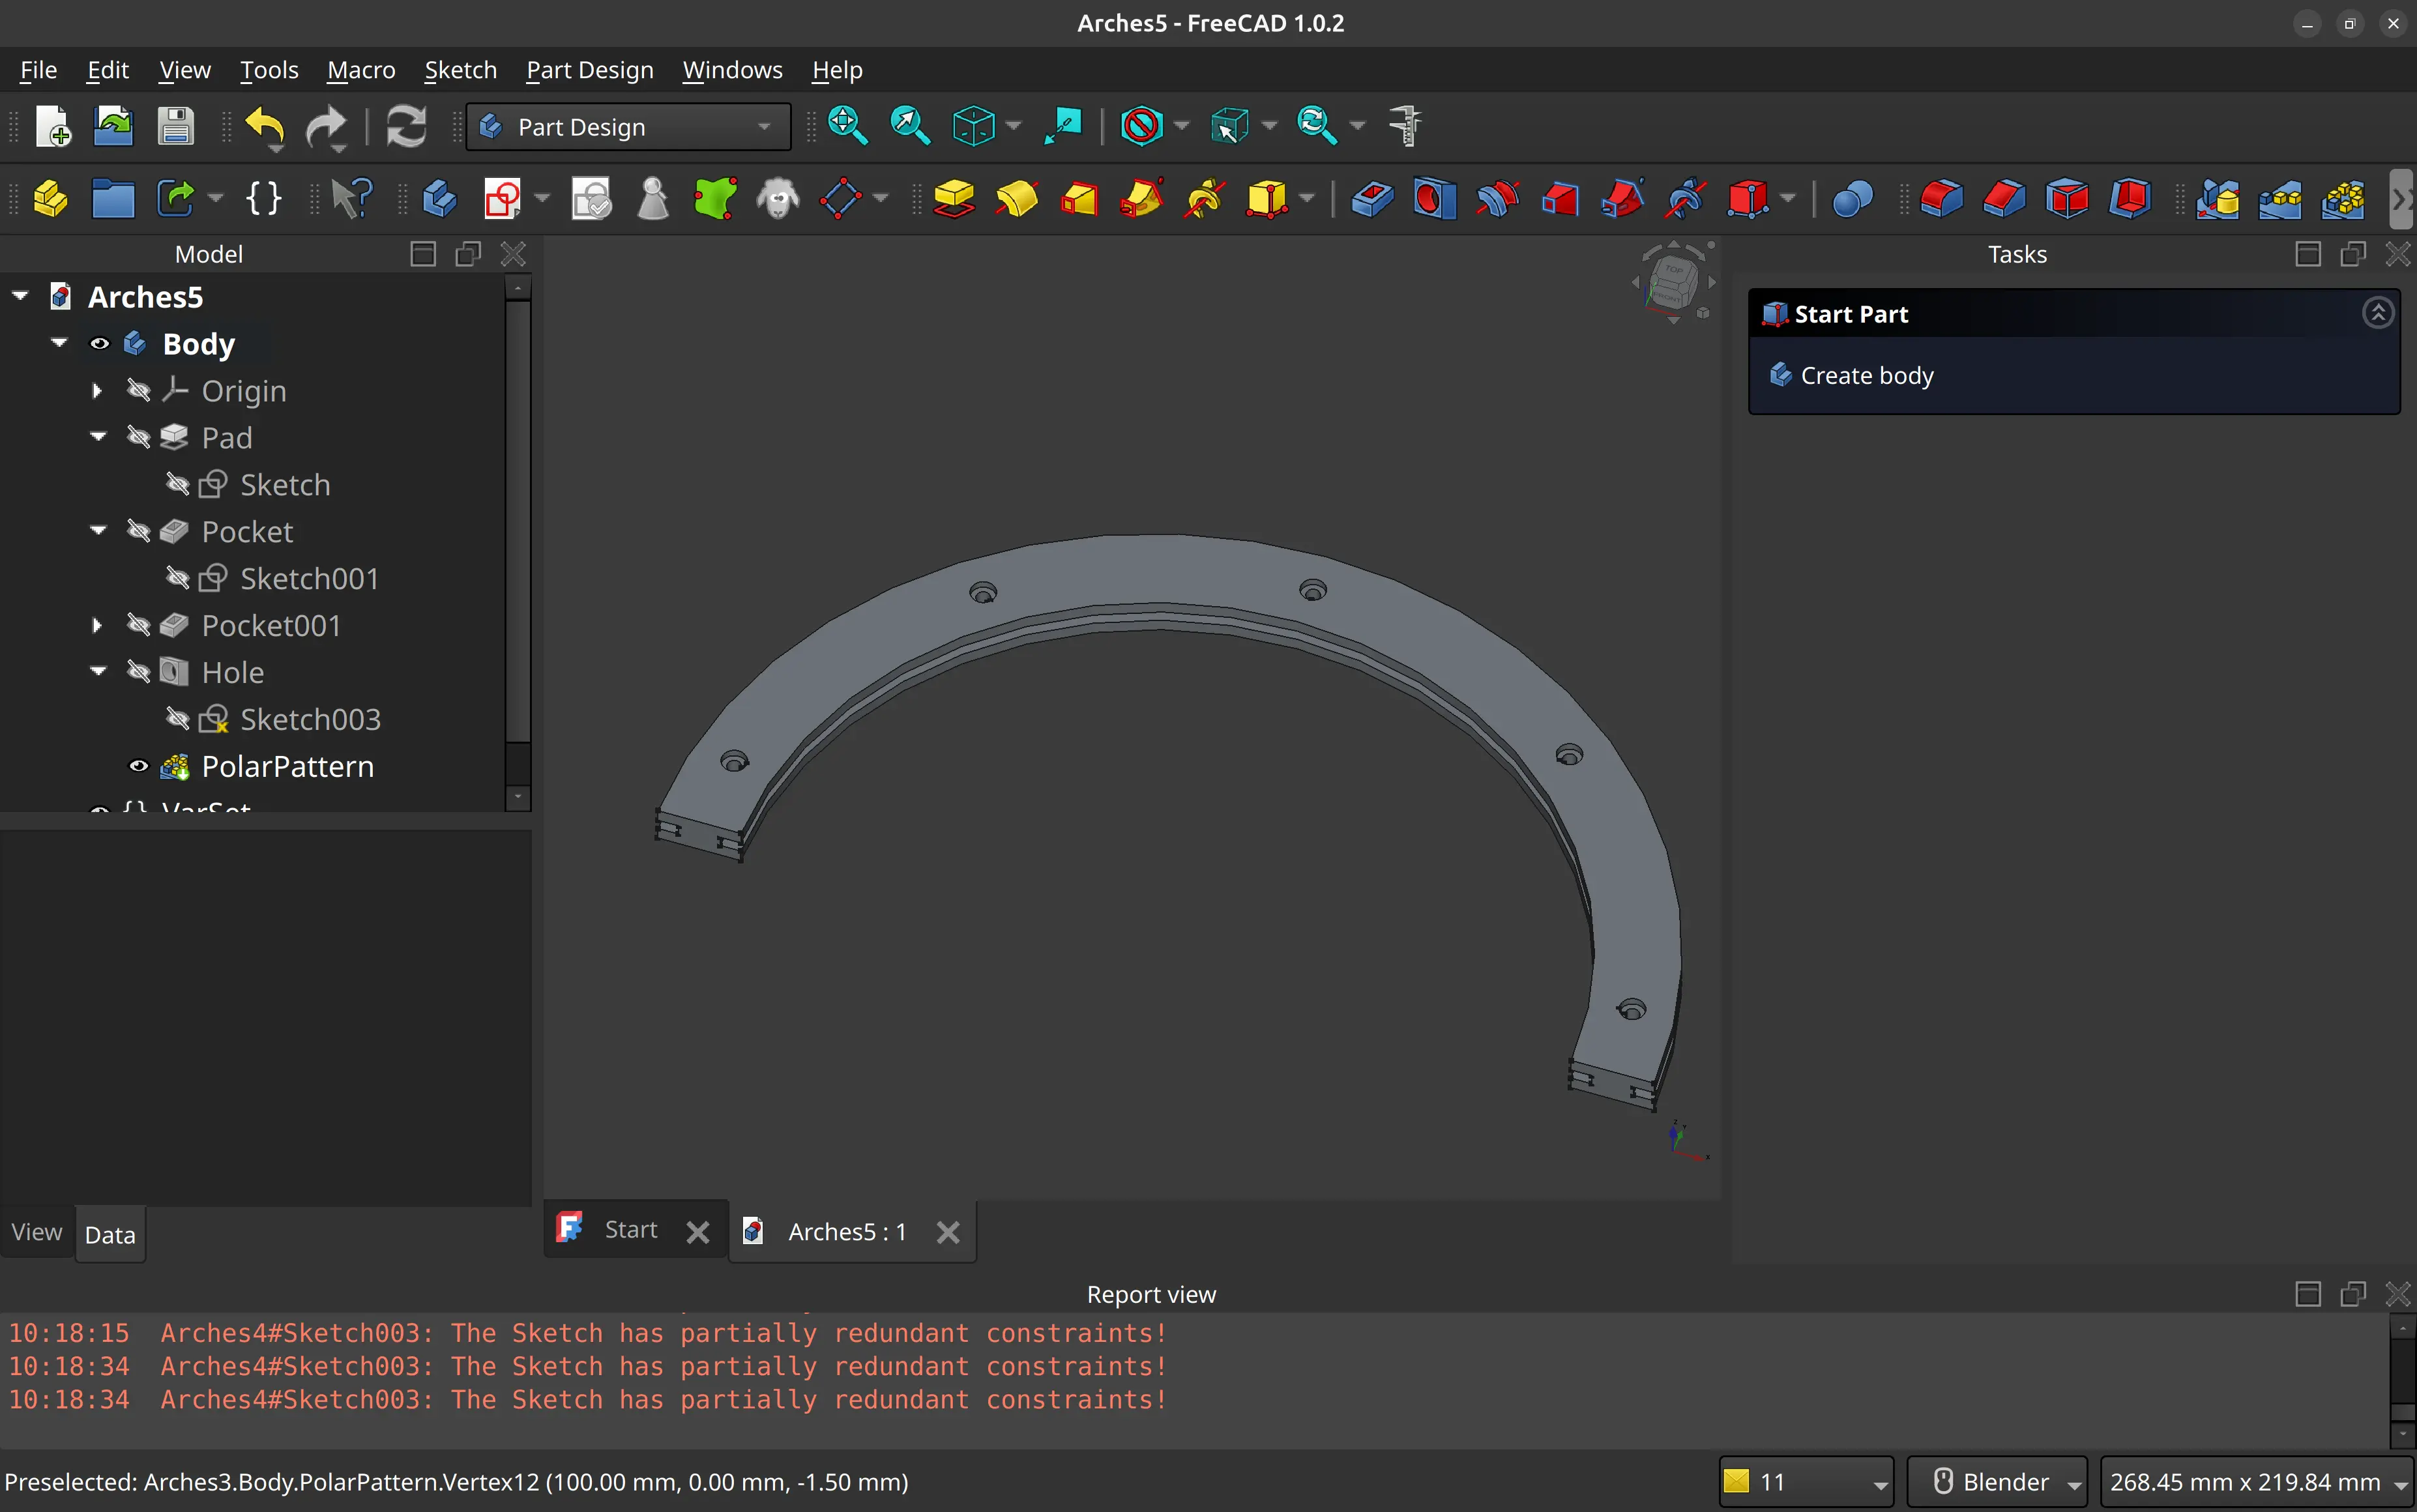Open the Sketch menu
The image size is (2417, 1512).
click(x=460, y=70)
